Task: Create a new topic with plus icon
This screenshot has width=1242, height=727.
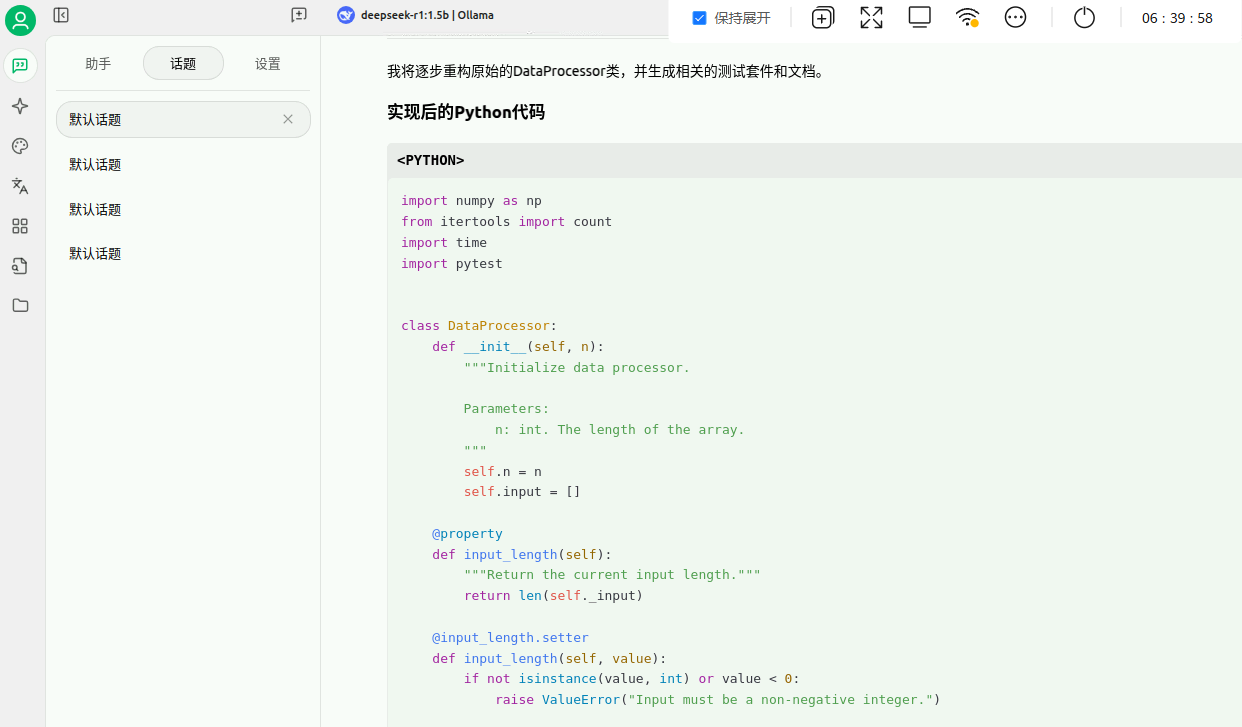Action: tap(299, 15)
